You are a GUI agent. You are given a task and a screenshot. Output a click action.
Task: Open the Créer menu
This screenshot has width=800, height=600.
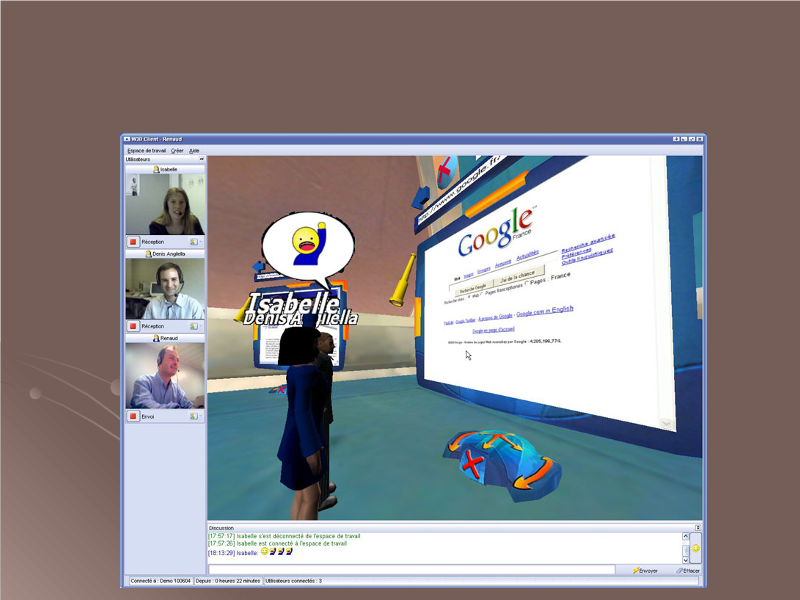[177, 150]
